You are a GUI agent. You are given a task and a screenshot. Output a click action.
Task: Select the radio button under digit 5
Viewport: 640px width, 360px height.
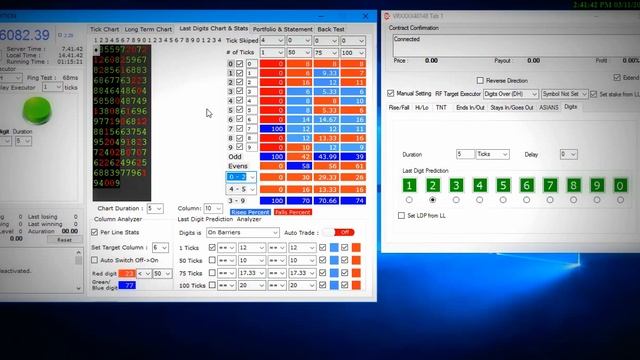(x=503, y=200)
